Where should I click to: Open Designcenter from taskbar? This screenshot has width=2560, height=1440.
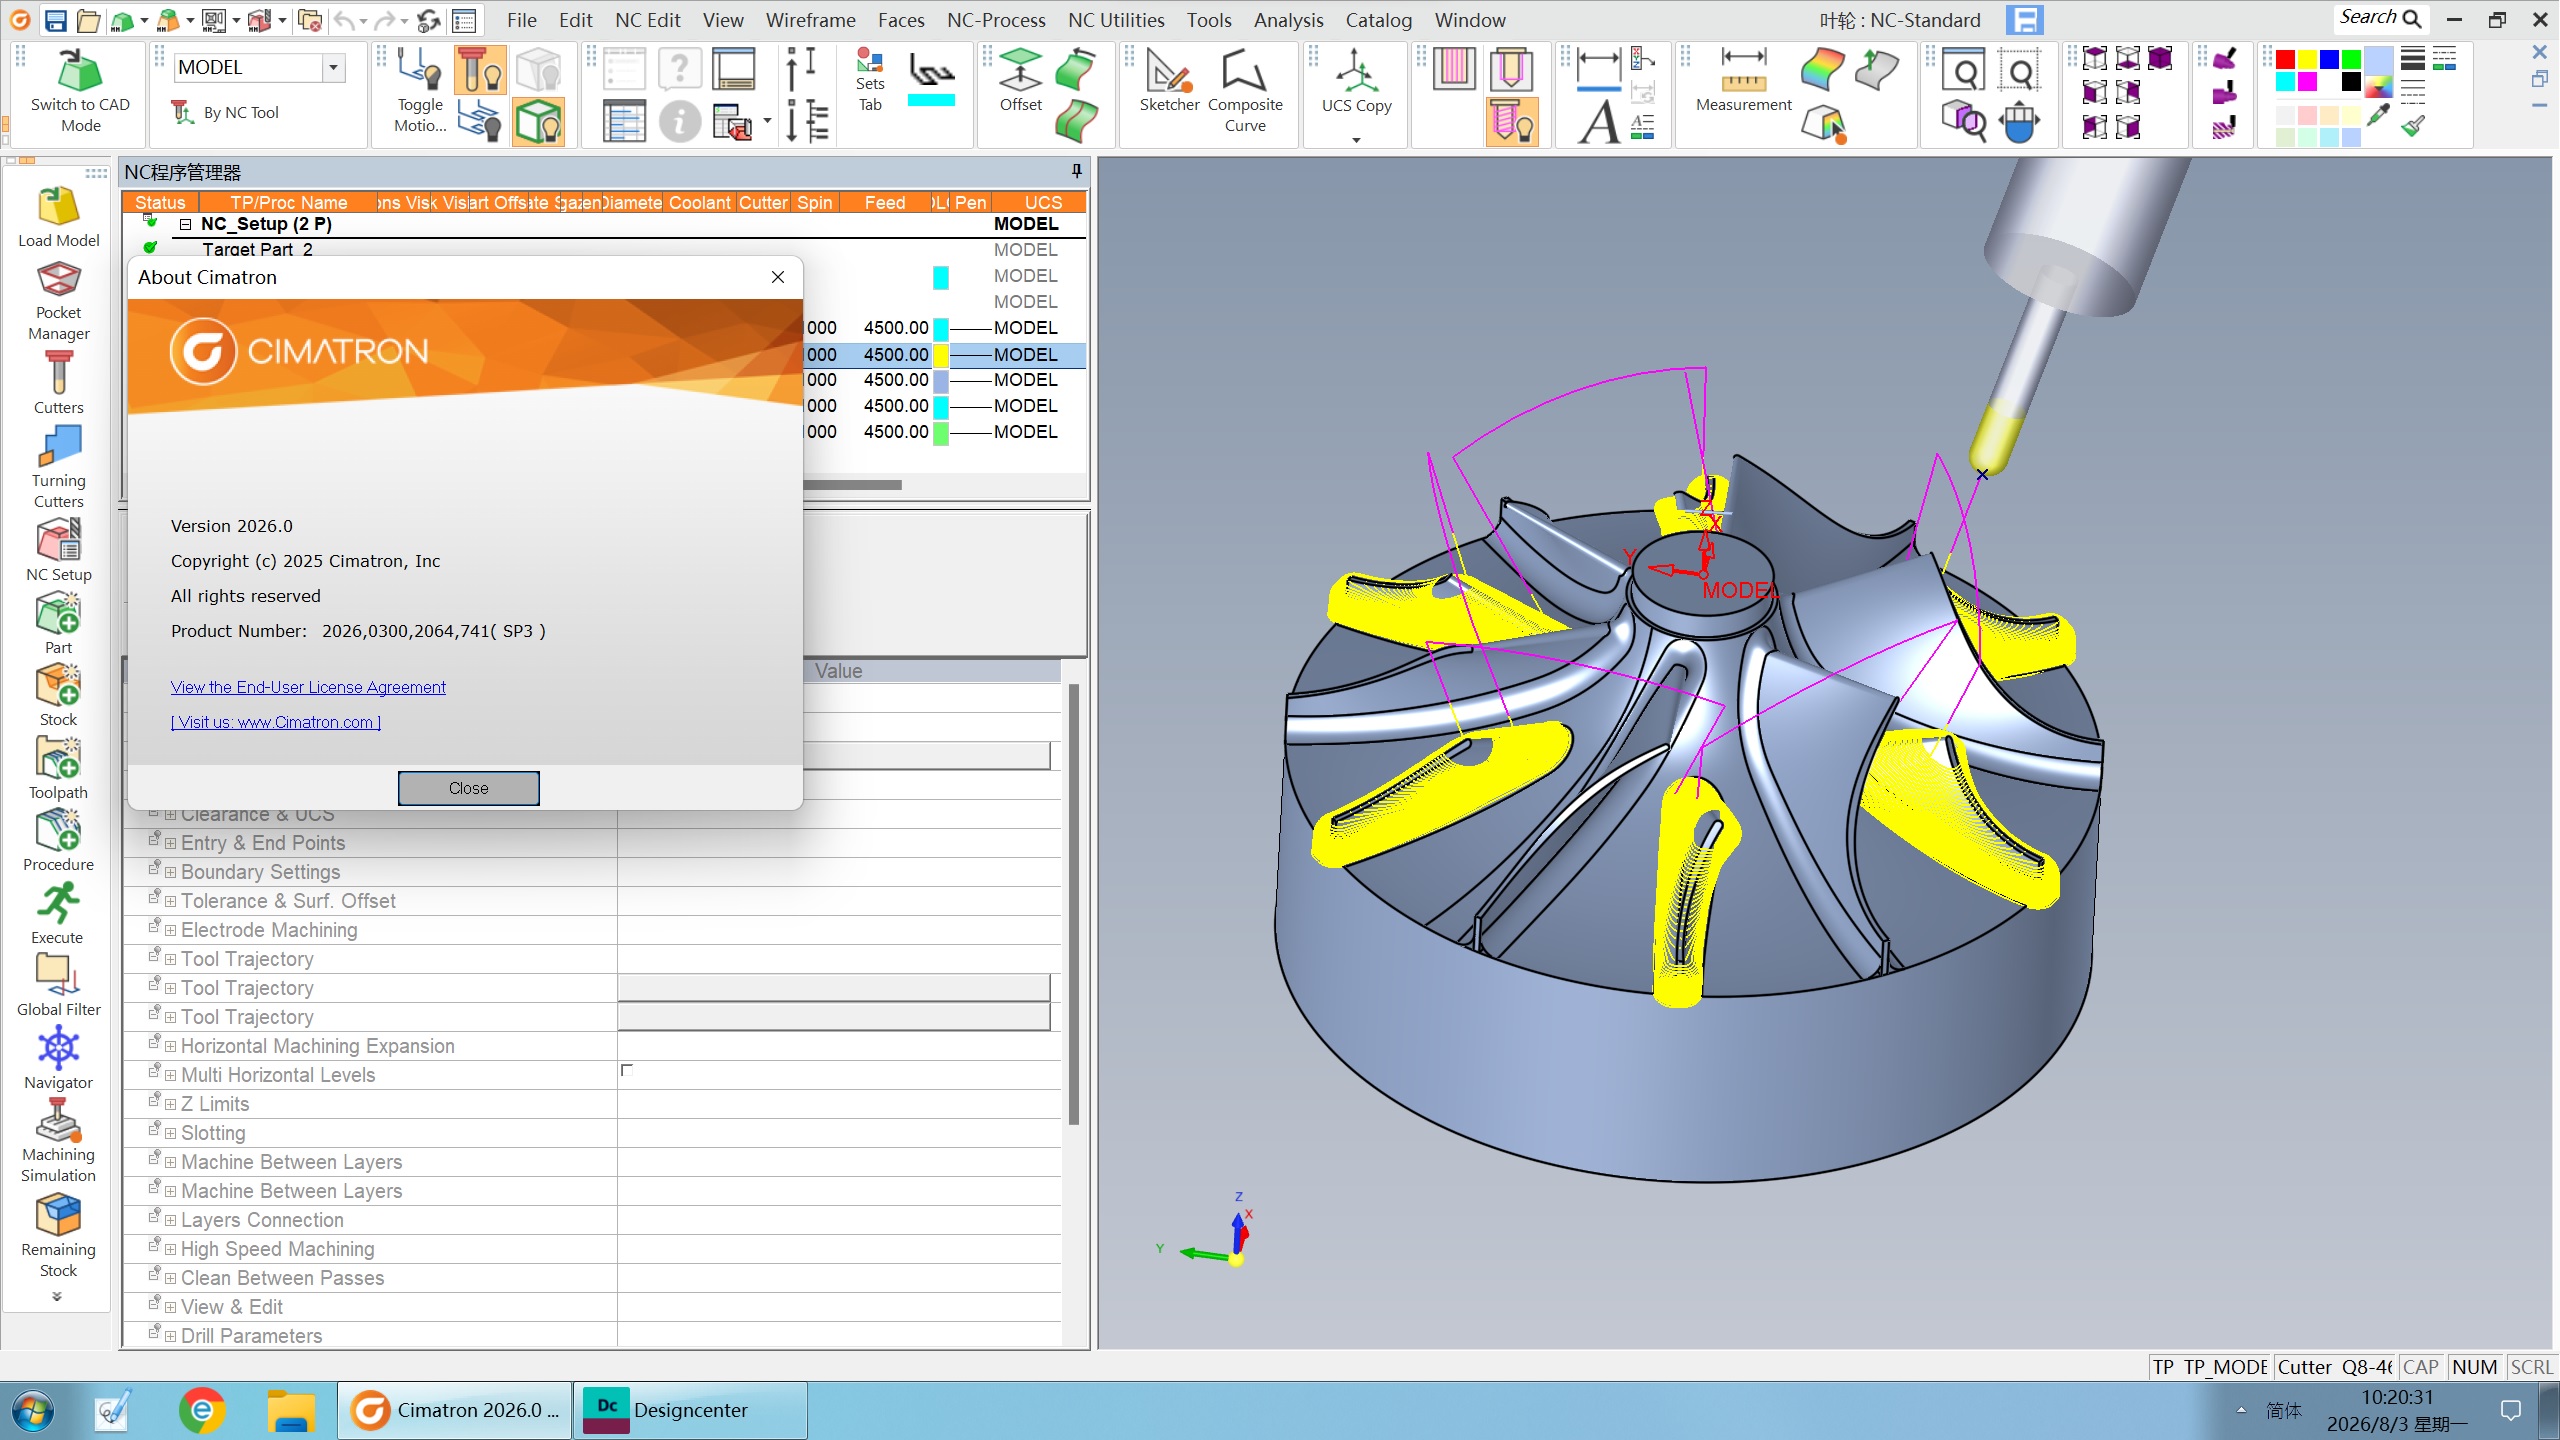(691, 1410)
